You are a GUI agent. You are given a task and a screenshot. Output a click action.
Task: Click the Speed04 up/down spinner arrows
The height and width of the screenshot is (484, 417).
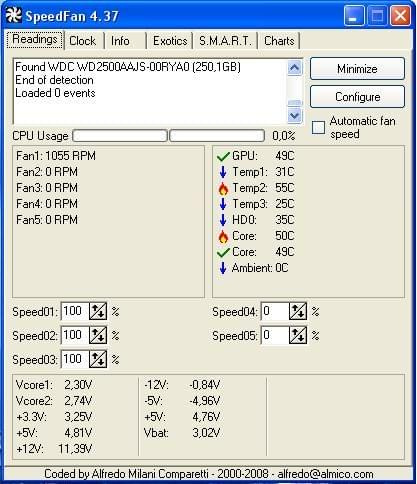pyautogui.click(x=298, y=311)
